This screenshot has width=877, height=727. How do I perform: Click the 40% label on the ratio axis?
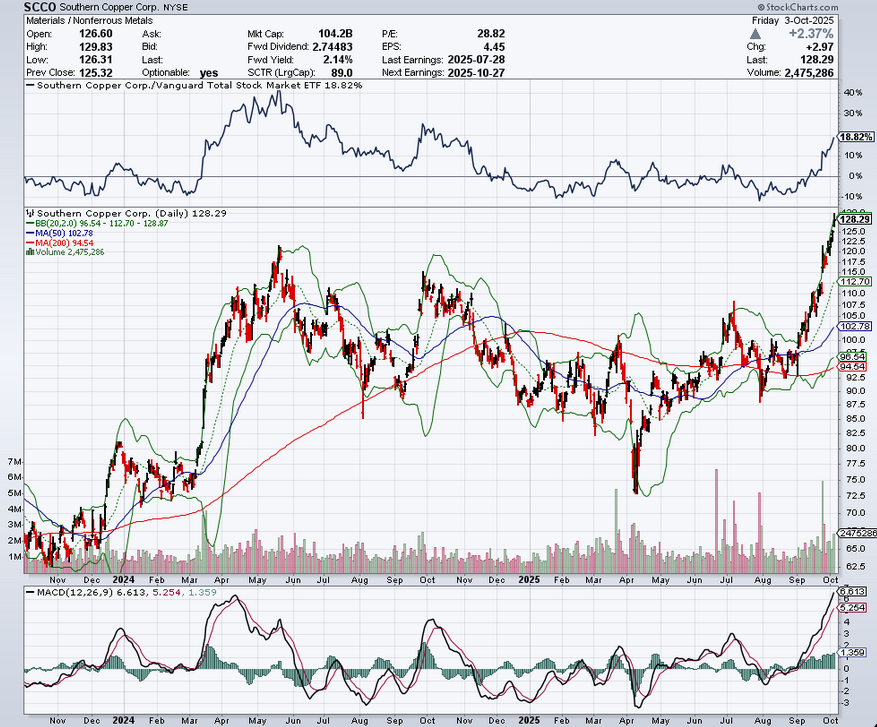click(x=854, y=93)
